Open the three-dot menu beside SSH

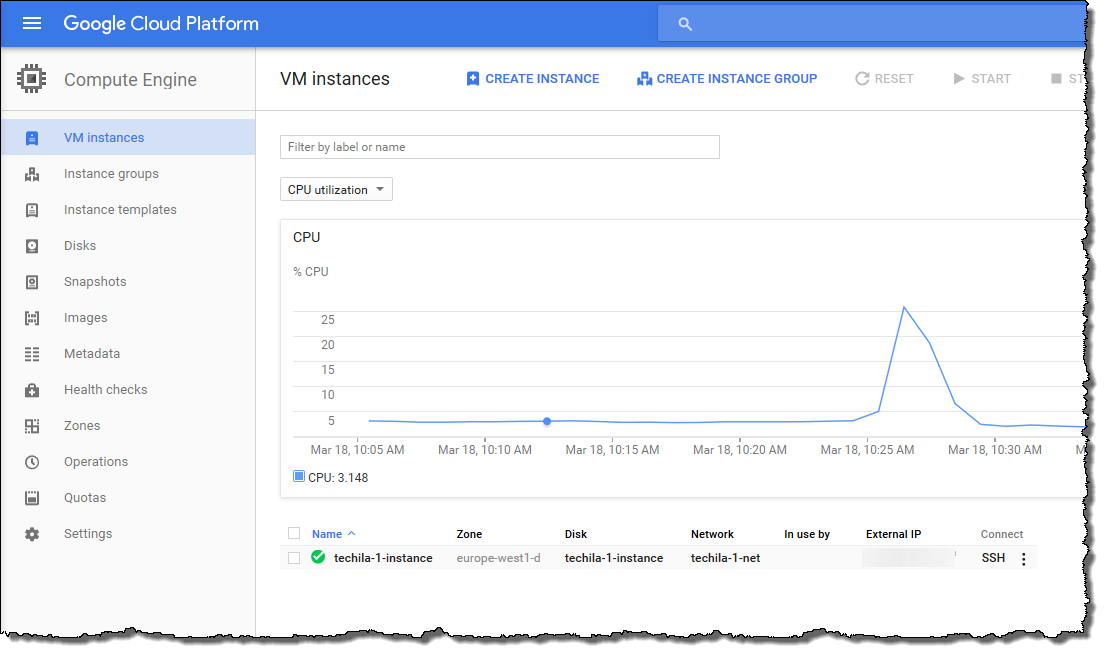[x=1023, y=559]
